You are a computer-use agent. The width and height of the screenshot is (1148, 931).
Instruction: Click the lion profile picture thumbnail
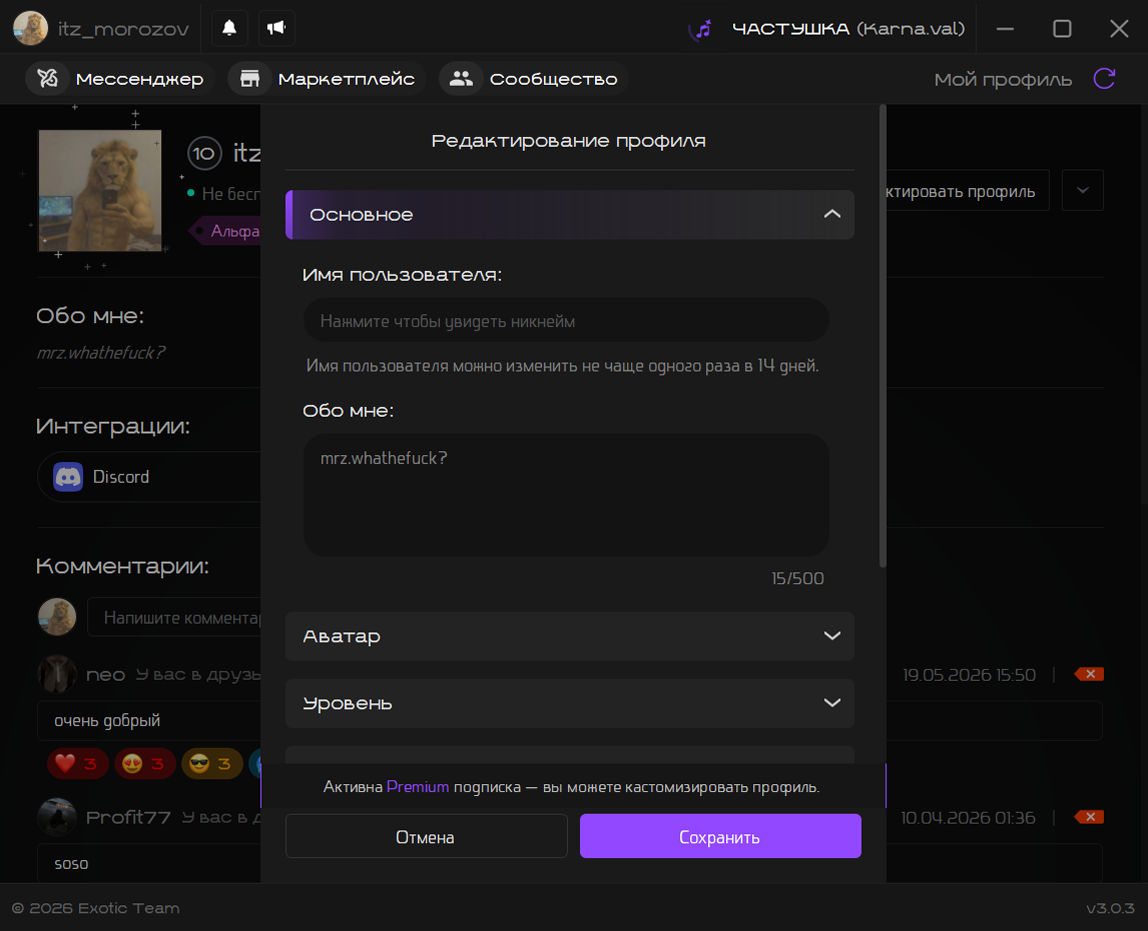tap(100, 190)
